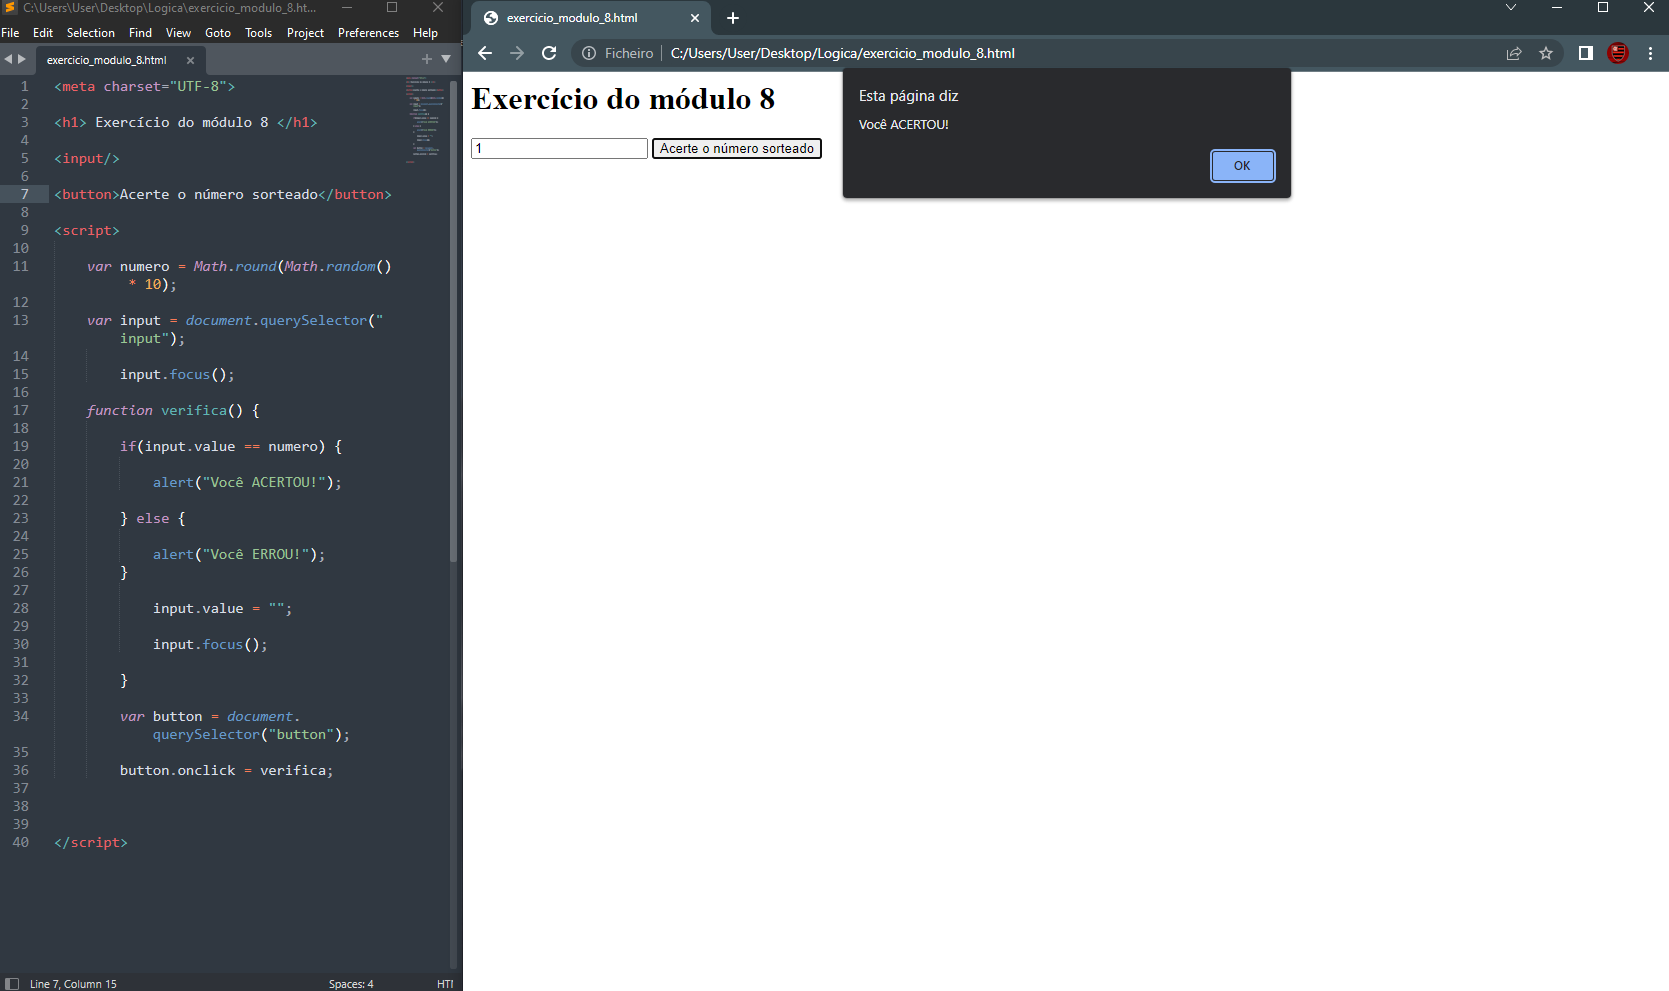Image resolution: width=1669 pixels, height=991 pixels.
Task: Reload the exercicio_modulo_8.html page
Action: (x=549, y=53)
